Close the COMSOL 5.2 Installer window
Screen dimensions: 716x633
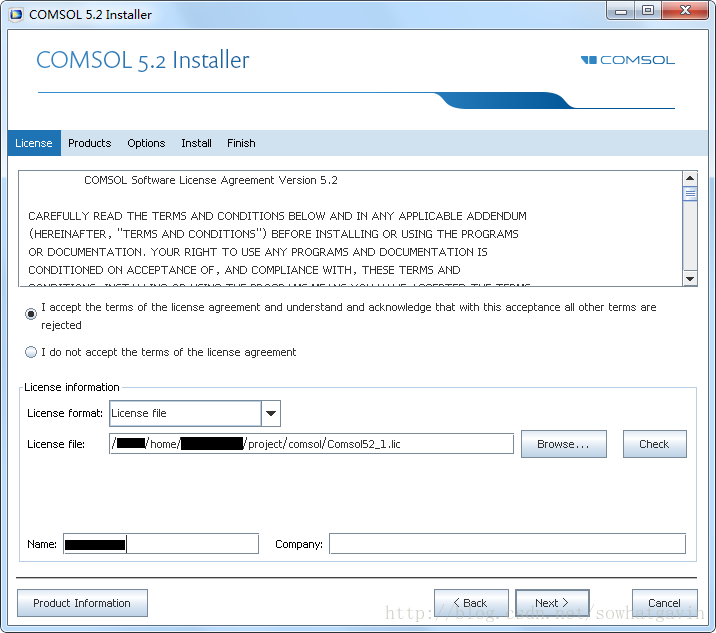(684, 11)
